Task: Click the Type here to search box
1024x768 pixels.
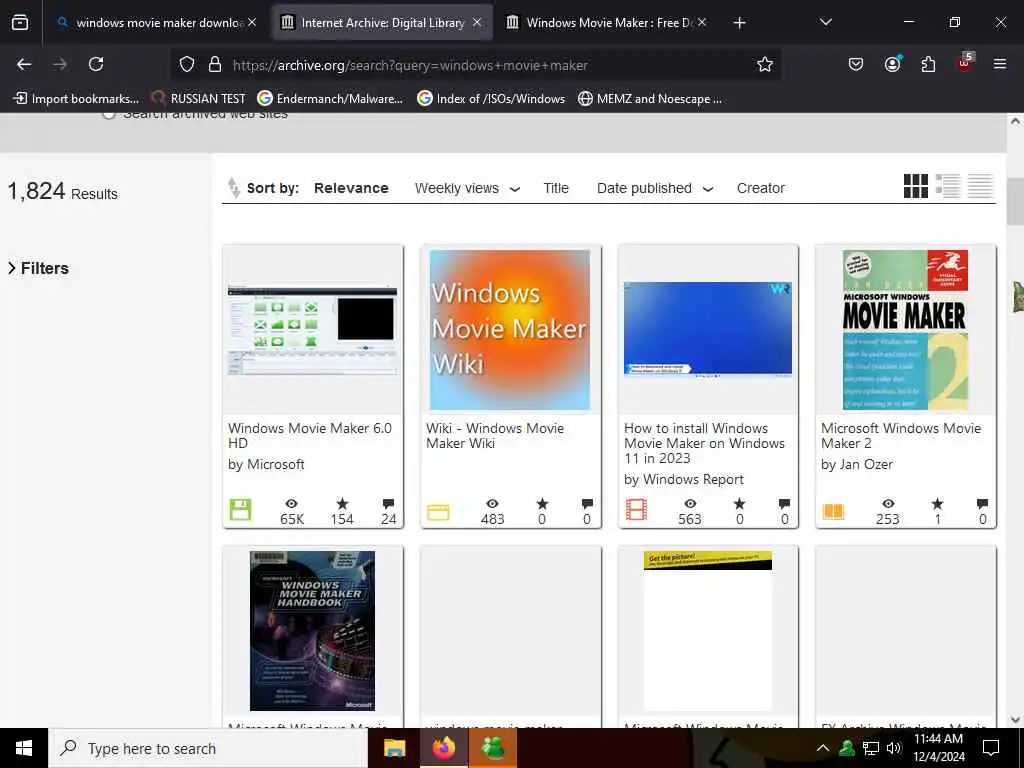Action: [x=208, y=748]
